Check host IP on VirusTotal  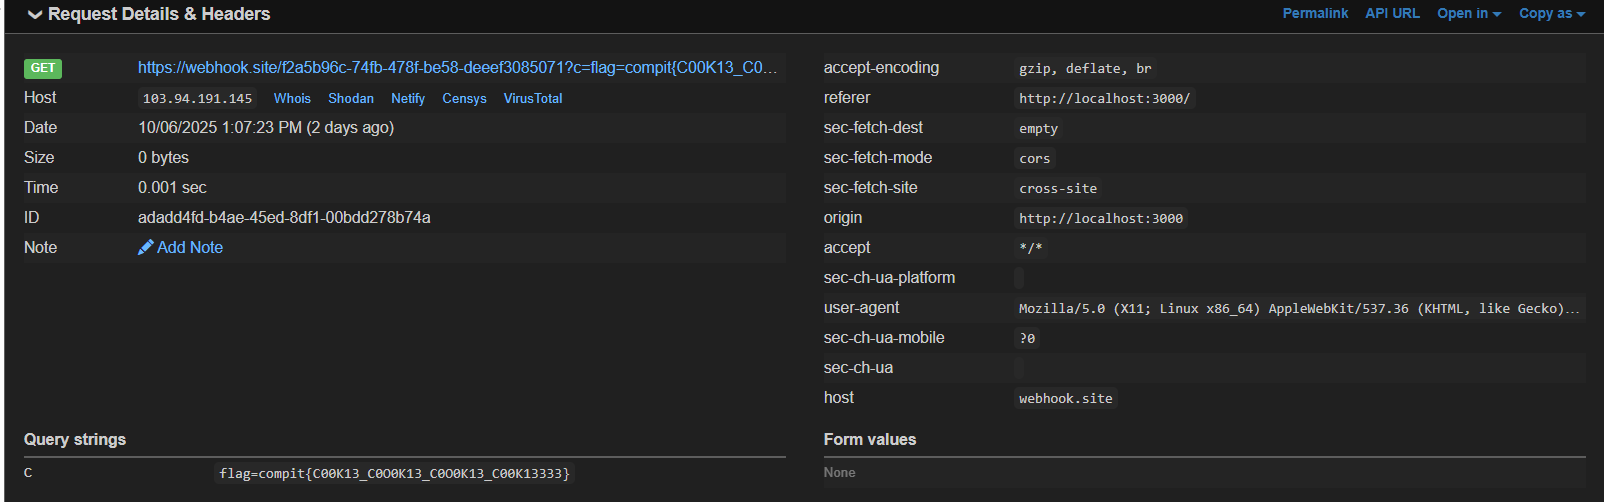point(533,98)
